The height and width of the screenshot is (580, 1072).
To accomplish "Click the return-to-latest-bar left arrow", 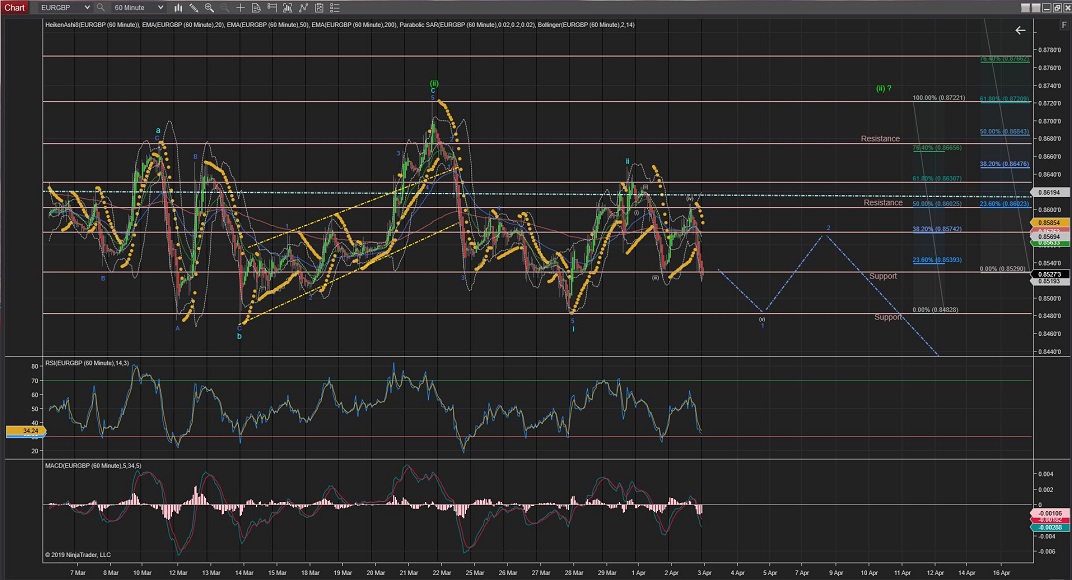I will (1020, 30).
